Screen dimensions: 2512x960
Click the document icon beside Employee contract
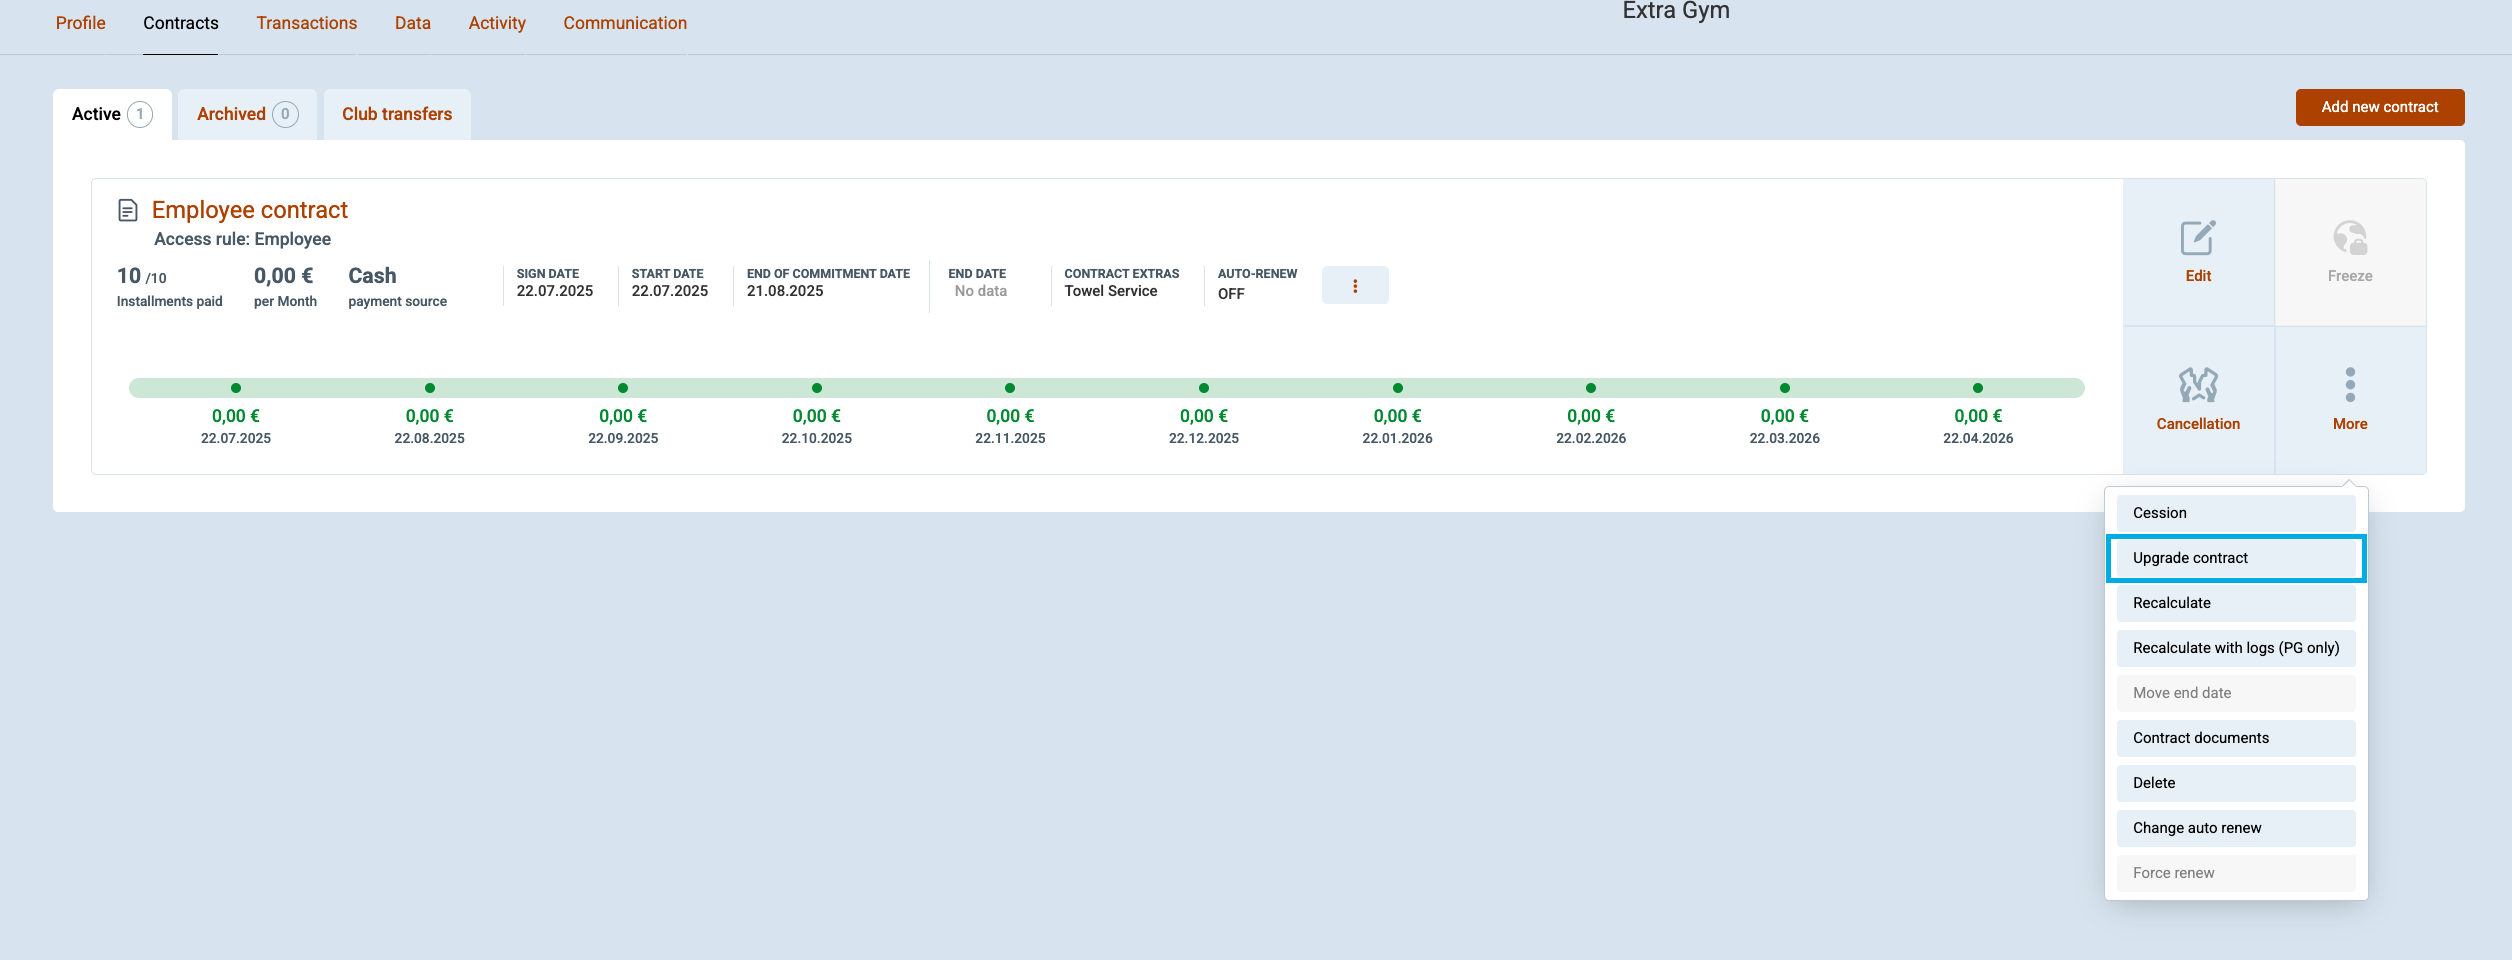tap(128, 210)
